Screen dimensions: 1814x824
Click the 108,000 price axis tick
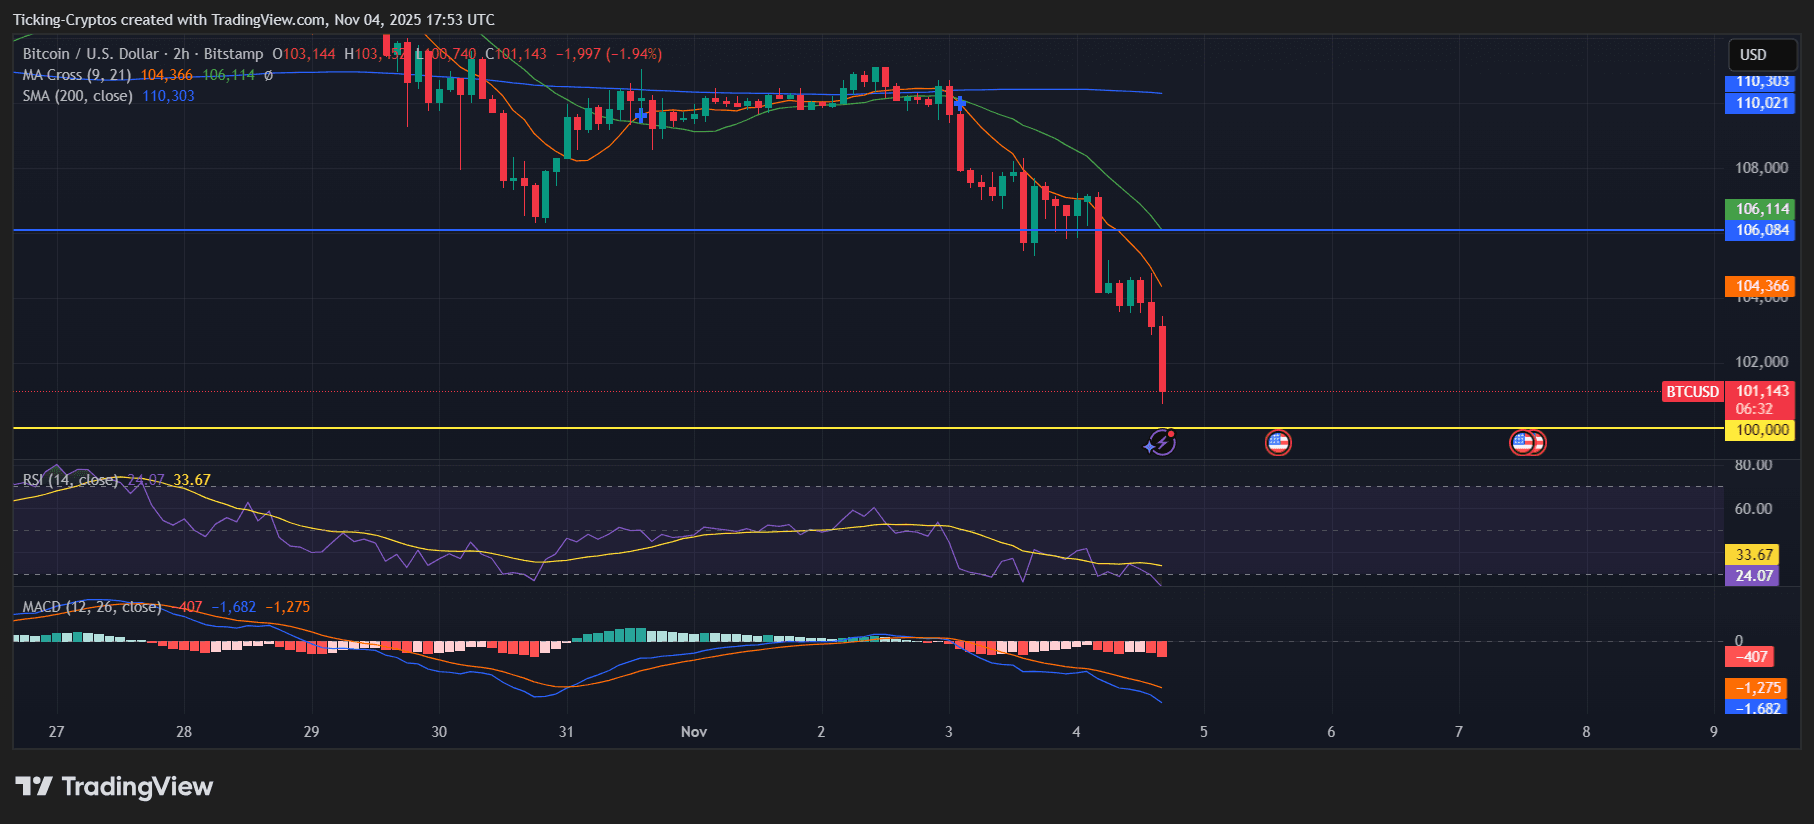1761,168
